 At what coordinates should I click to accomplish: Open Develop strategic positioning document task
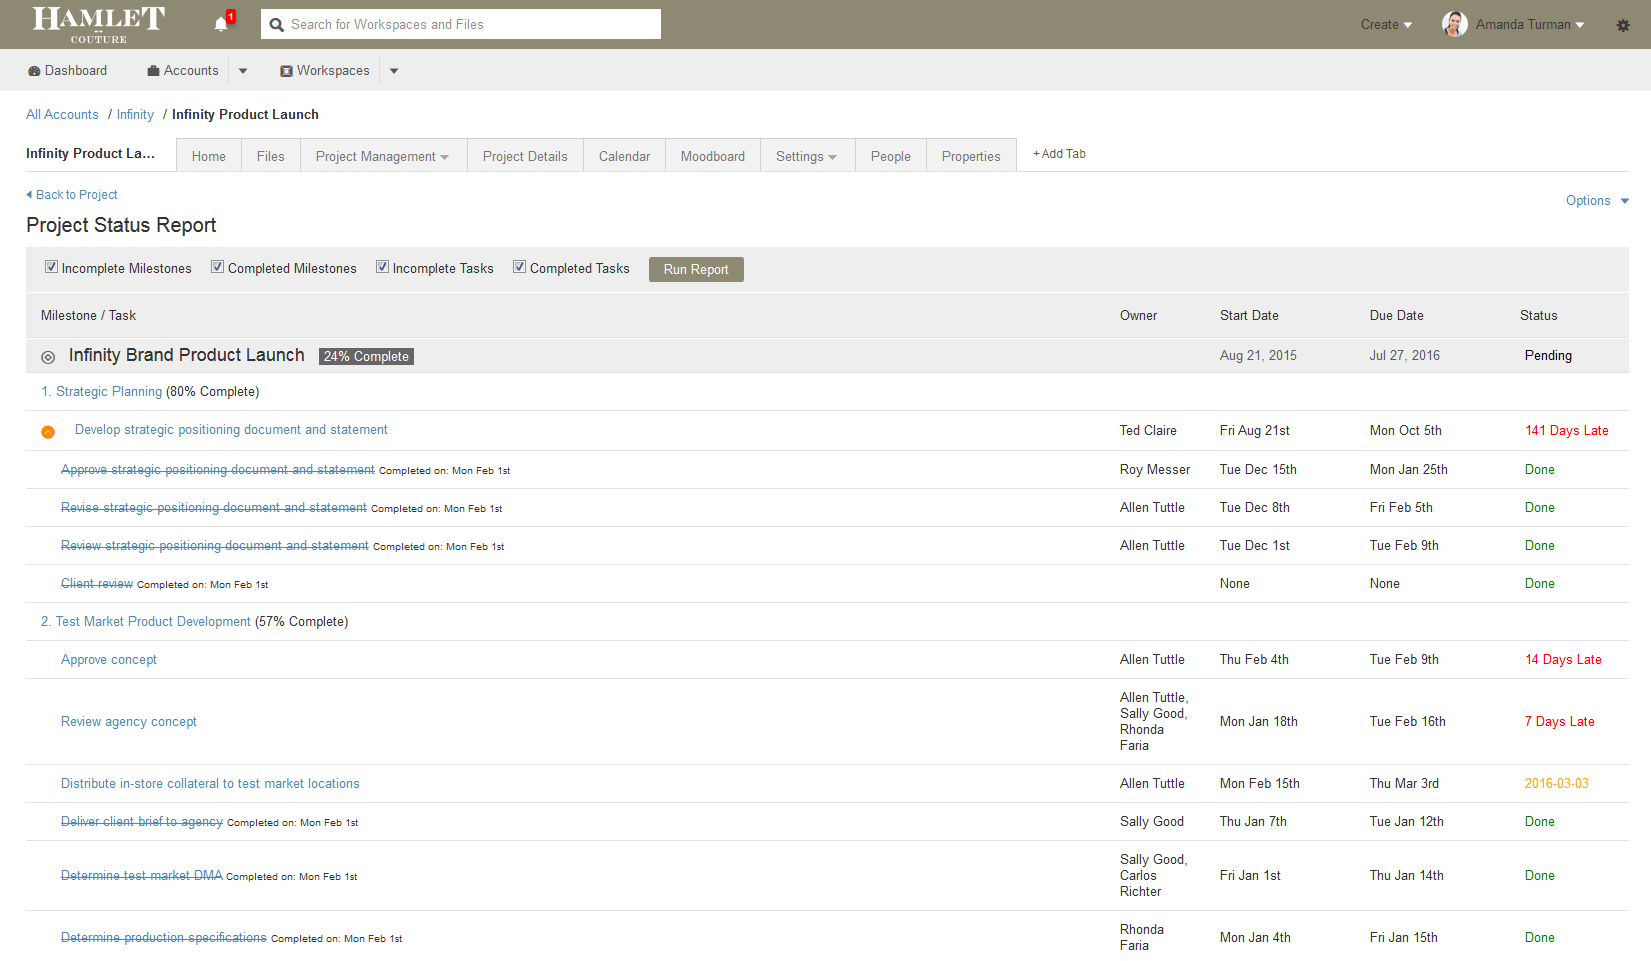click(231, 430)
